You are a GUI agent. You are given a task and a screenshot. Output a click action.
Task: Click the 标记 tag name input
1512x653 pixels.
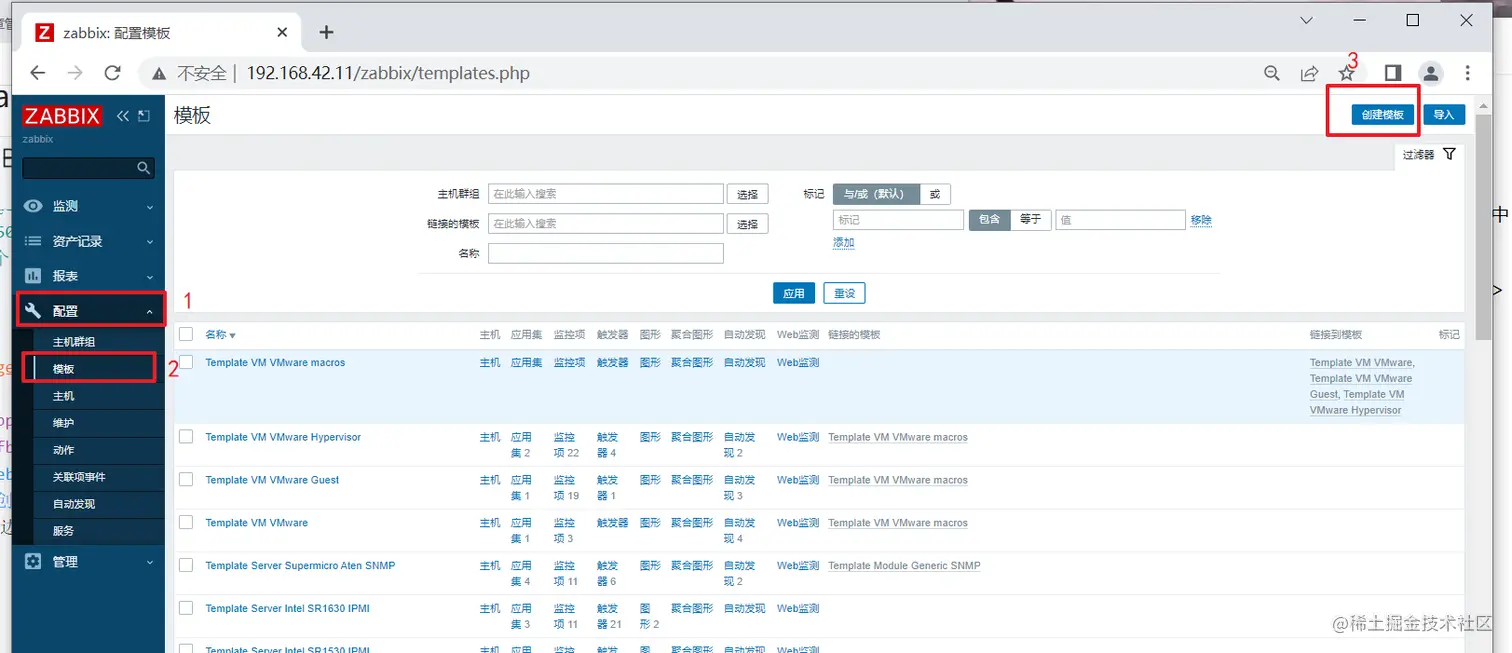898,220
